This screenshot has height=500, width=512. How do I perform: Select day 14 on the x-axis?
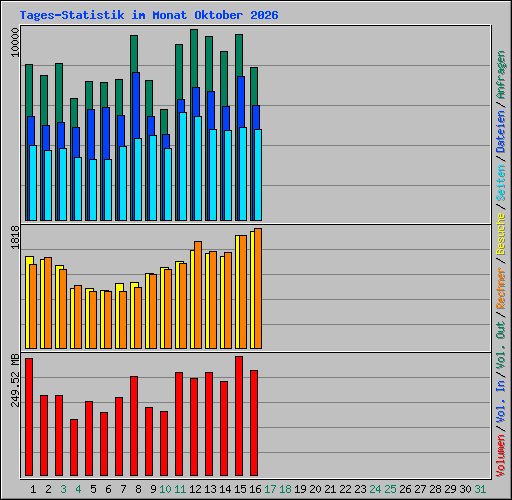(225, 489)
